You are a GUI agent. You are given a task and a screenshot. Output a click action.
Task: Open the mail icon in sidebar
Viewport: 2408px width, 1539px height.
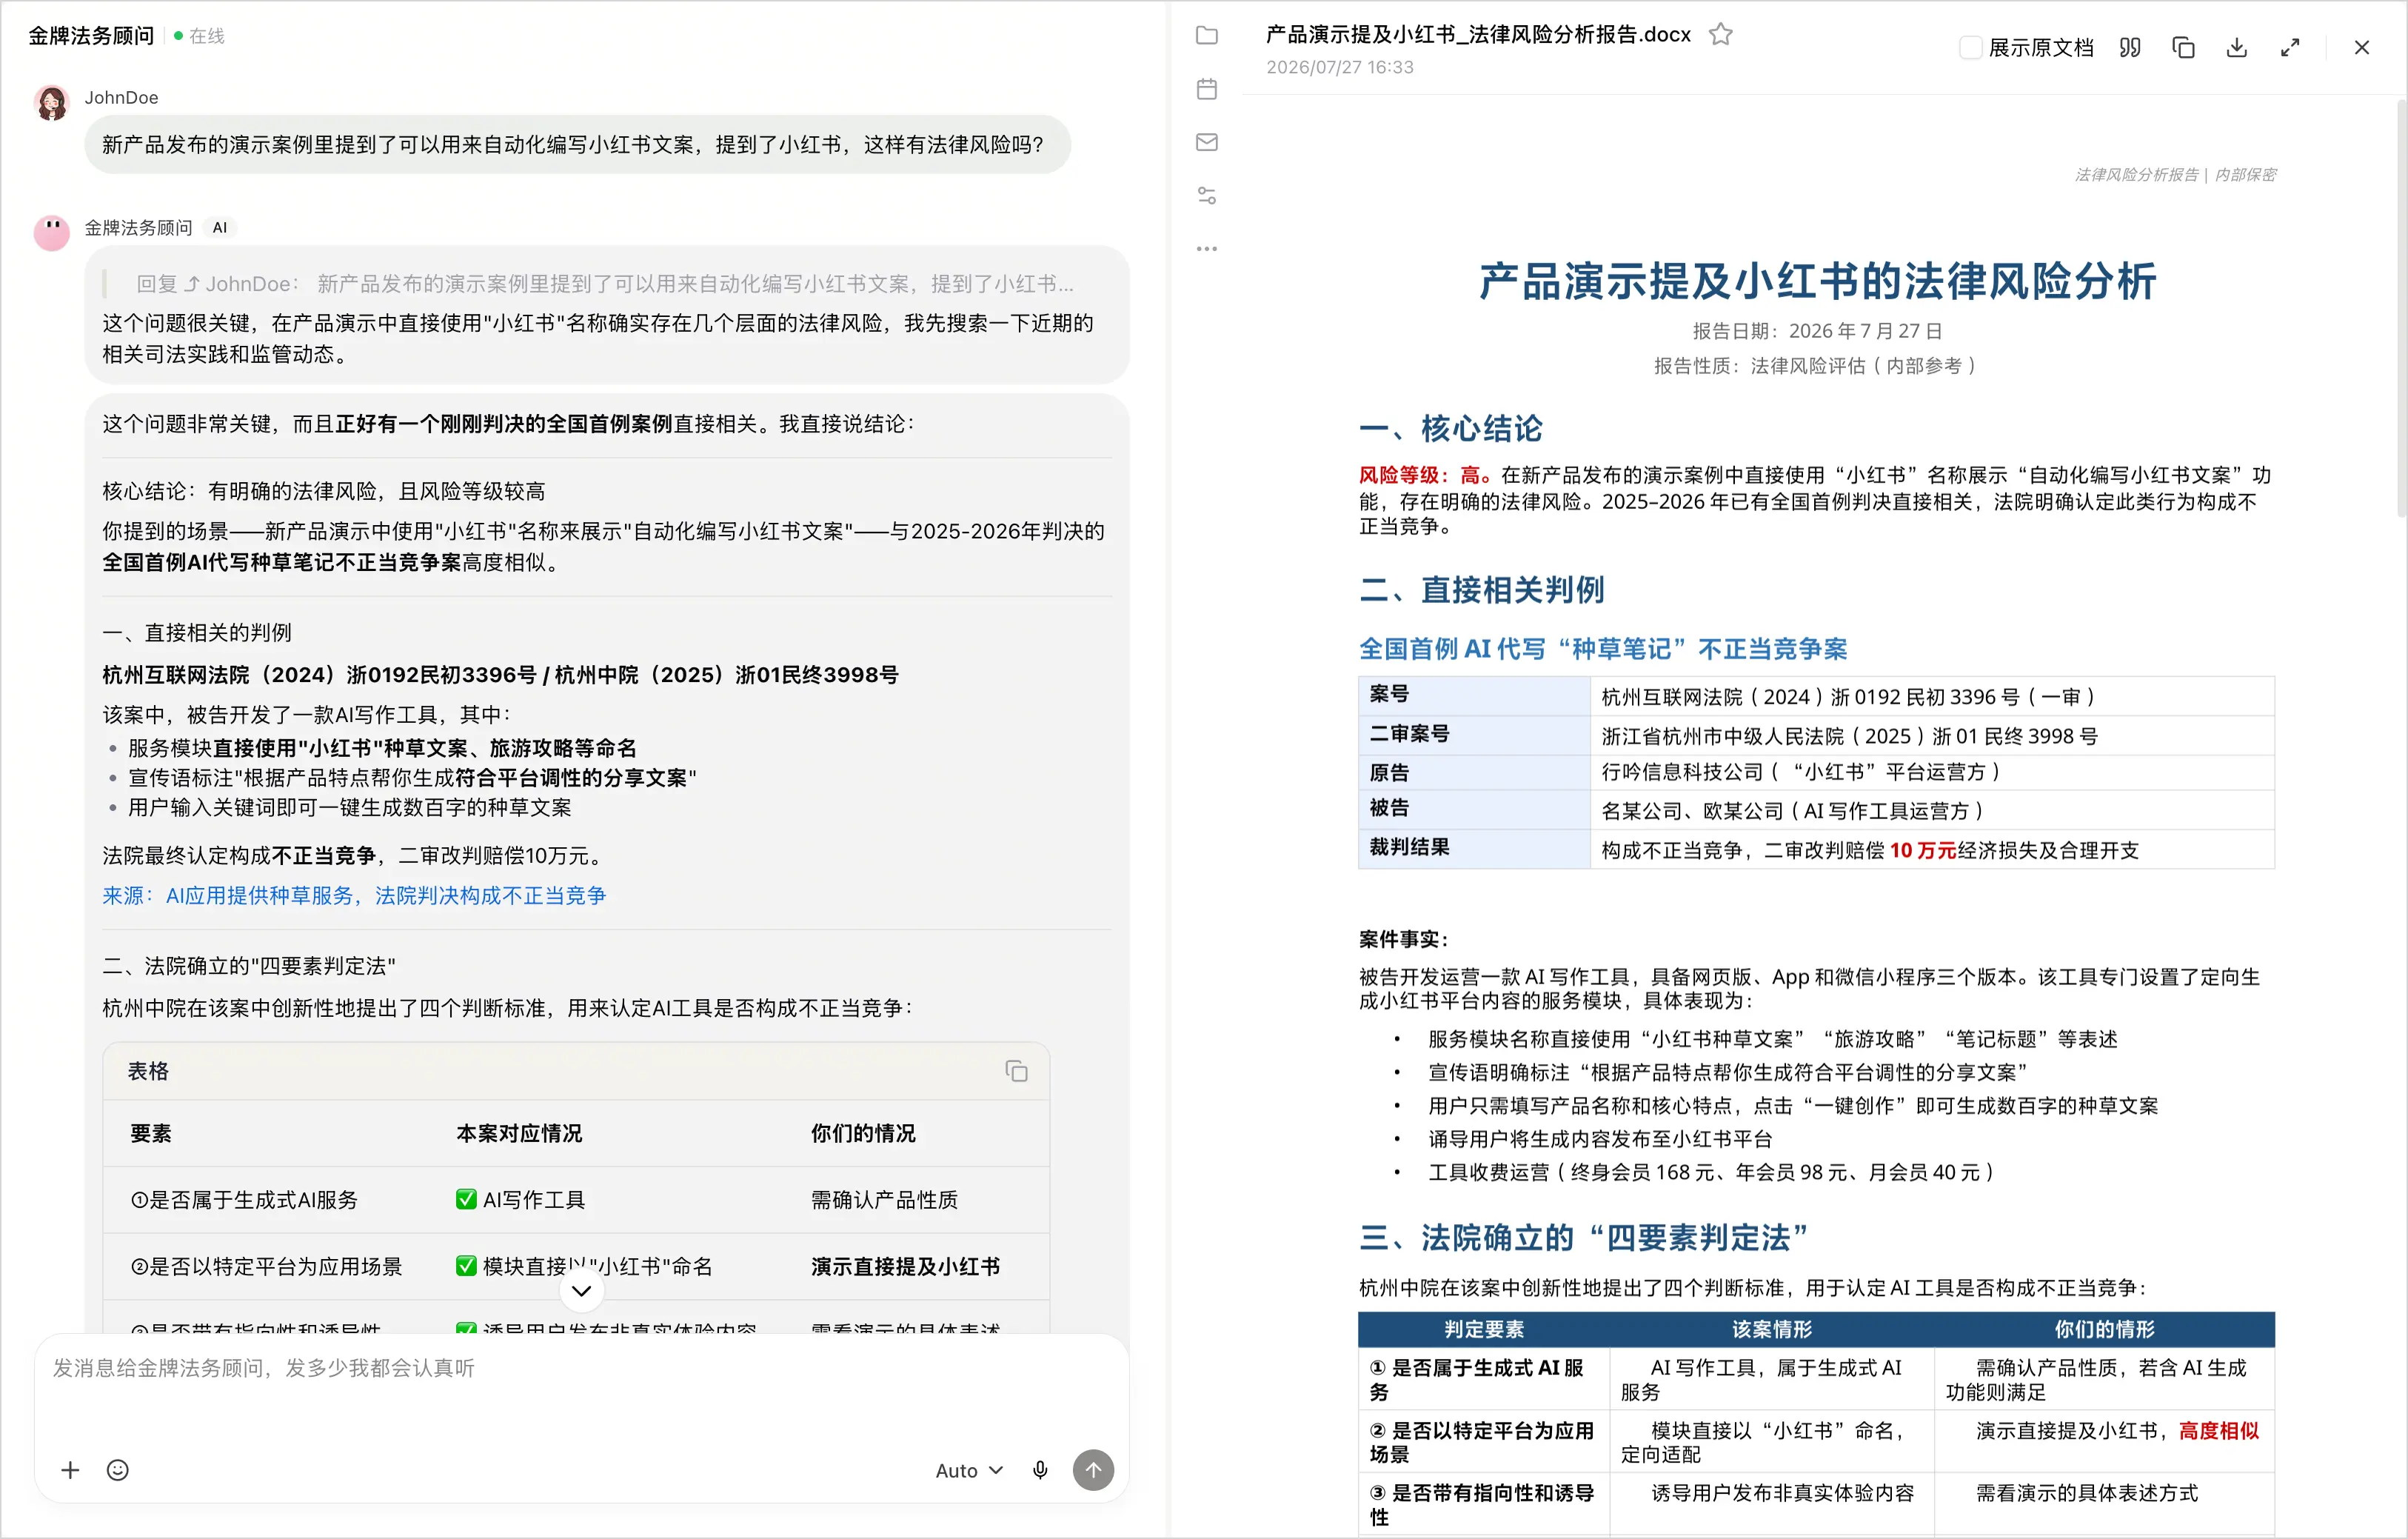click(x=1207, y=142)
